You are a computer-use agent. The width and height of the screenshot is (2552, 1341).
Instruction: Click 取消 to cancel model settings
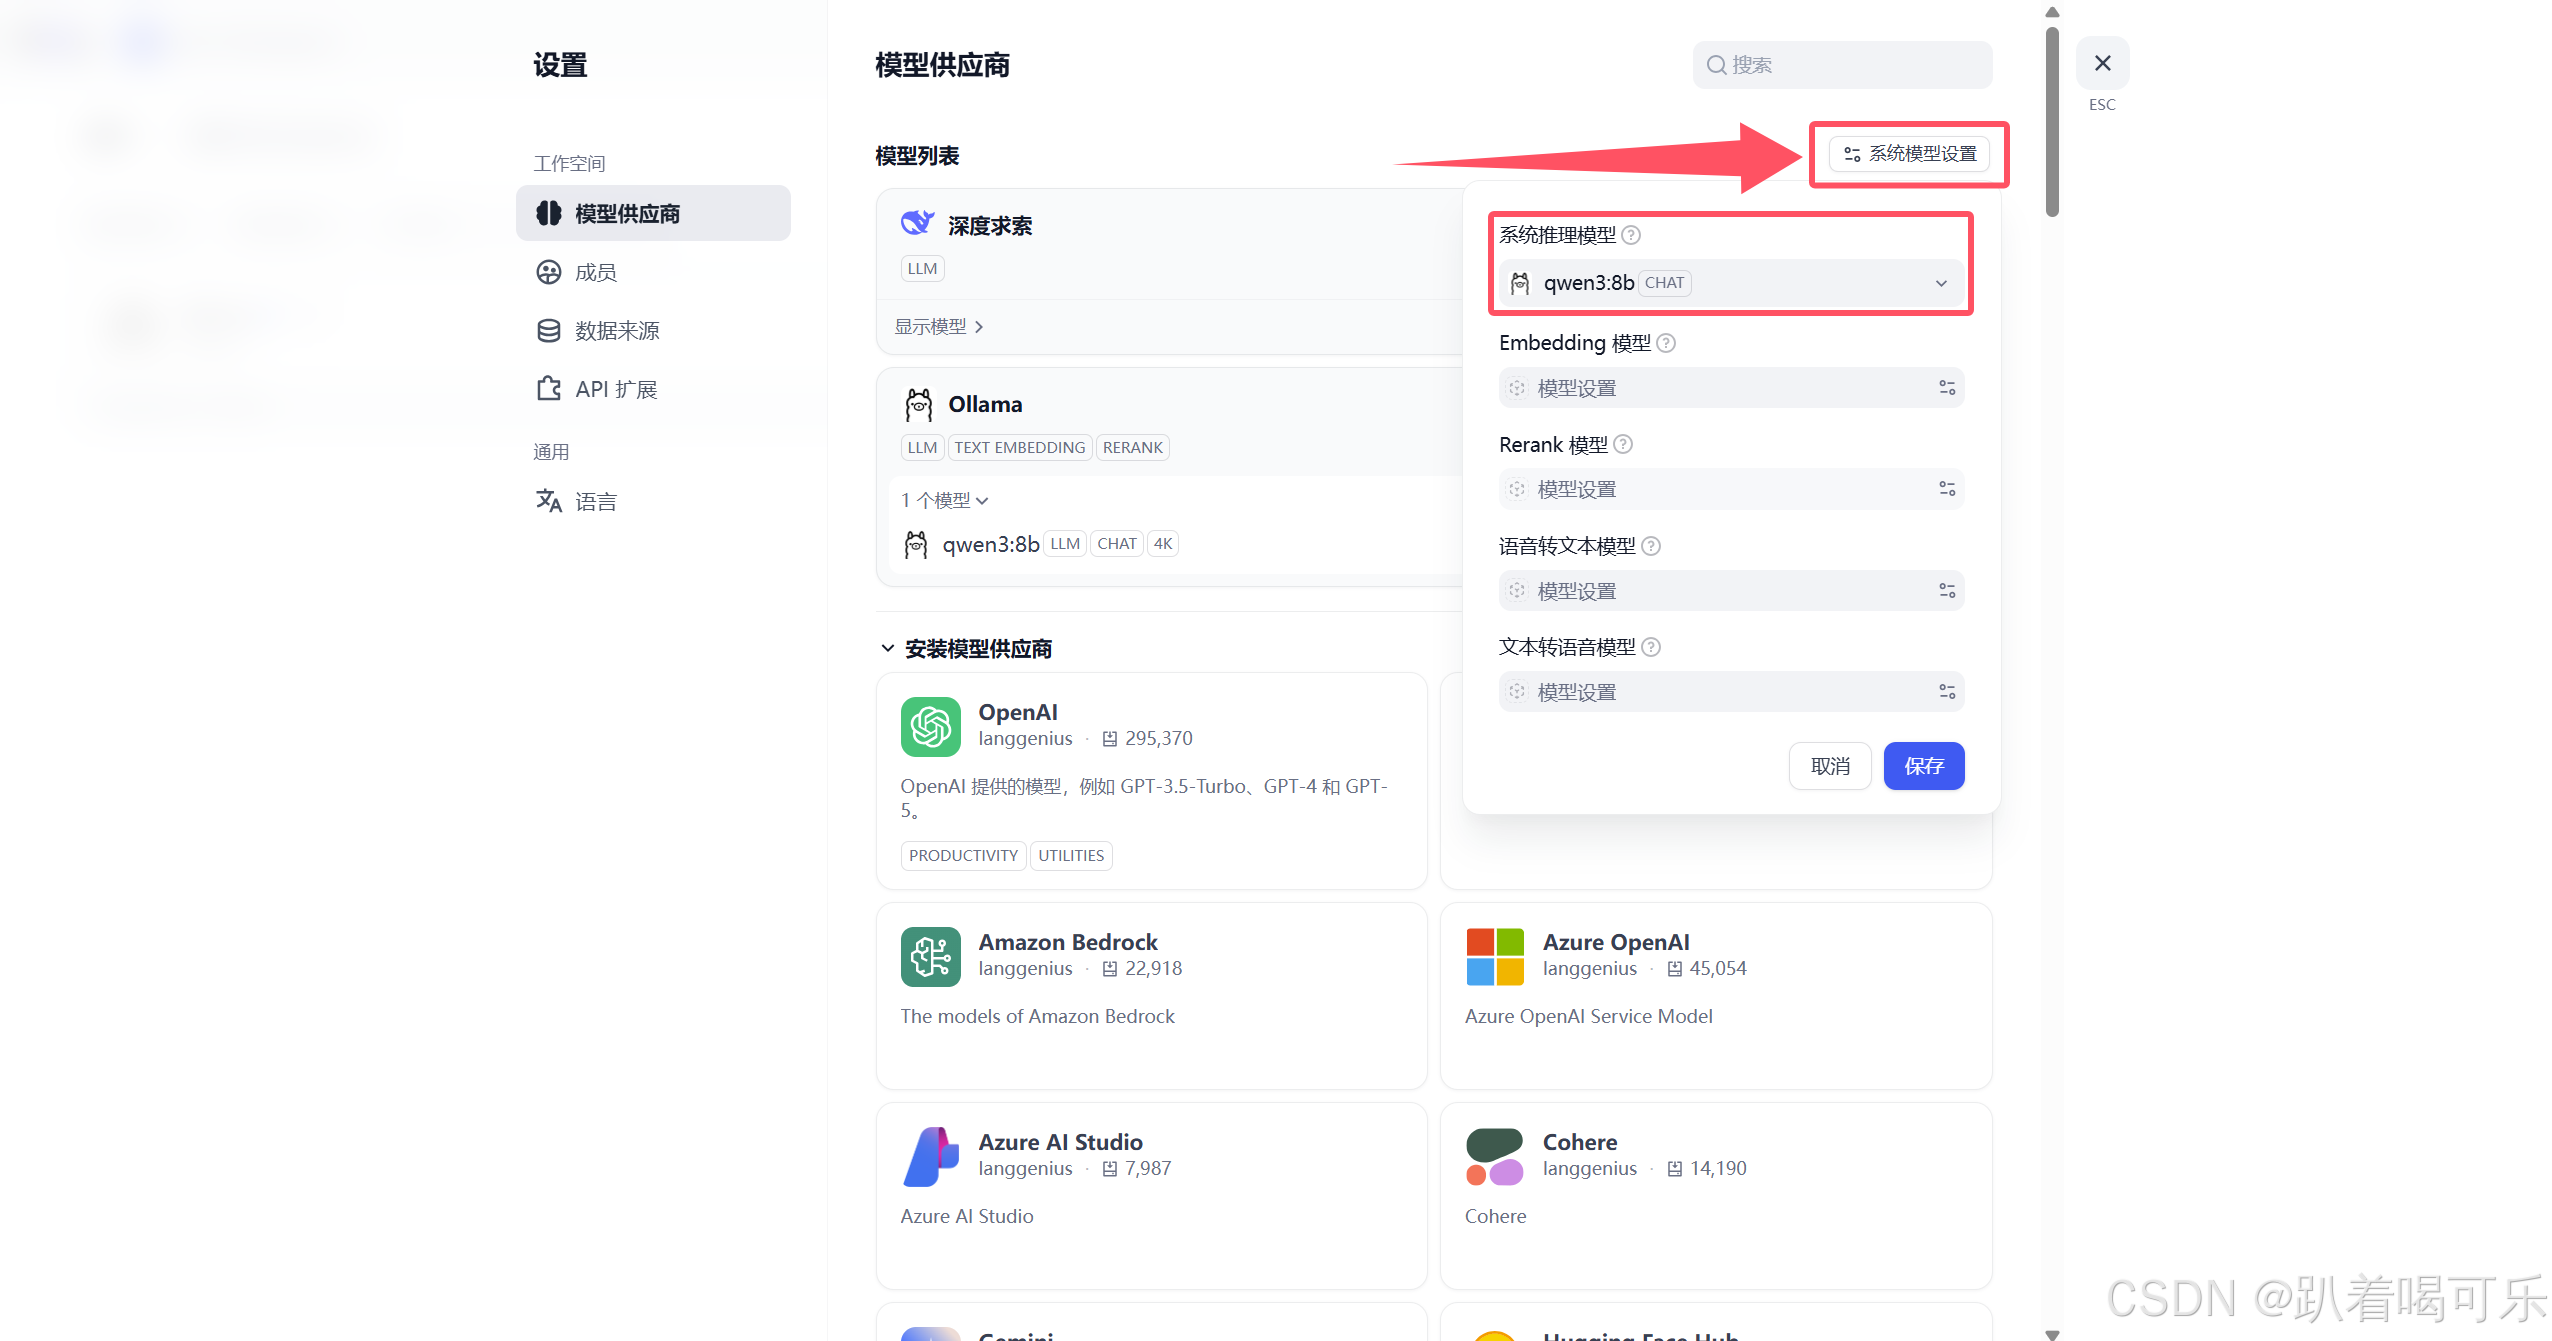pos(1829,766)
